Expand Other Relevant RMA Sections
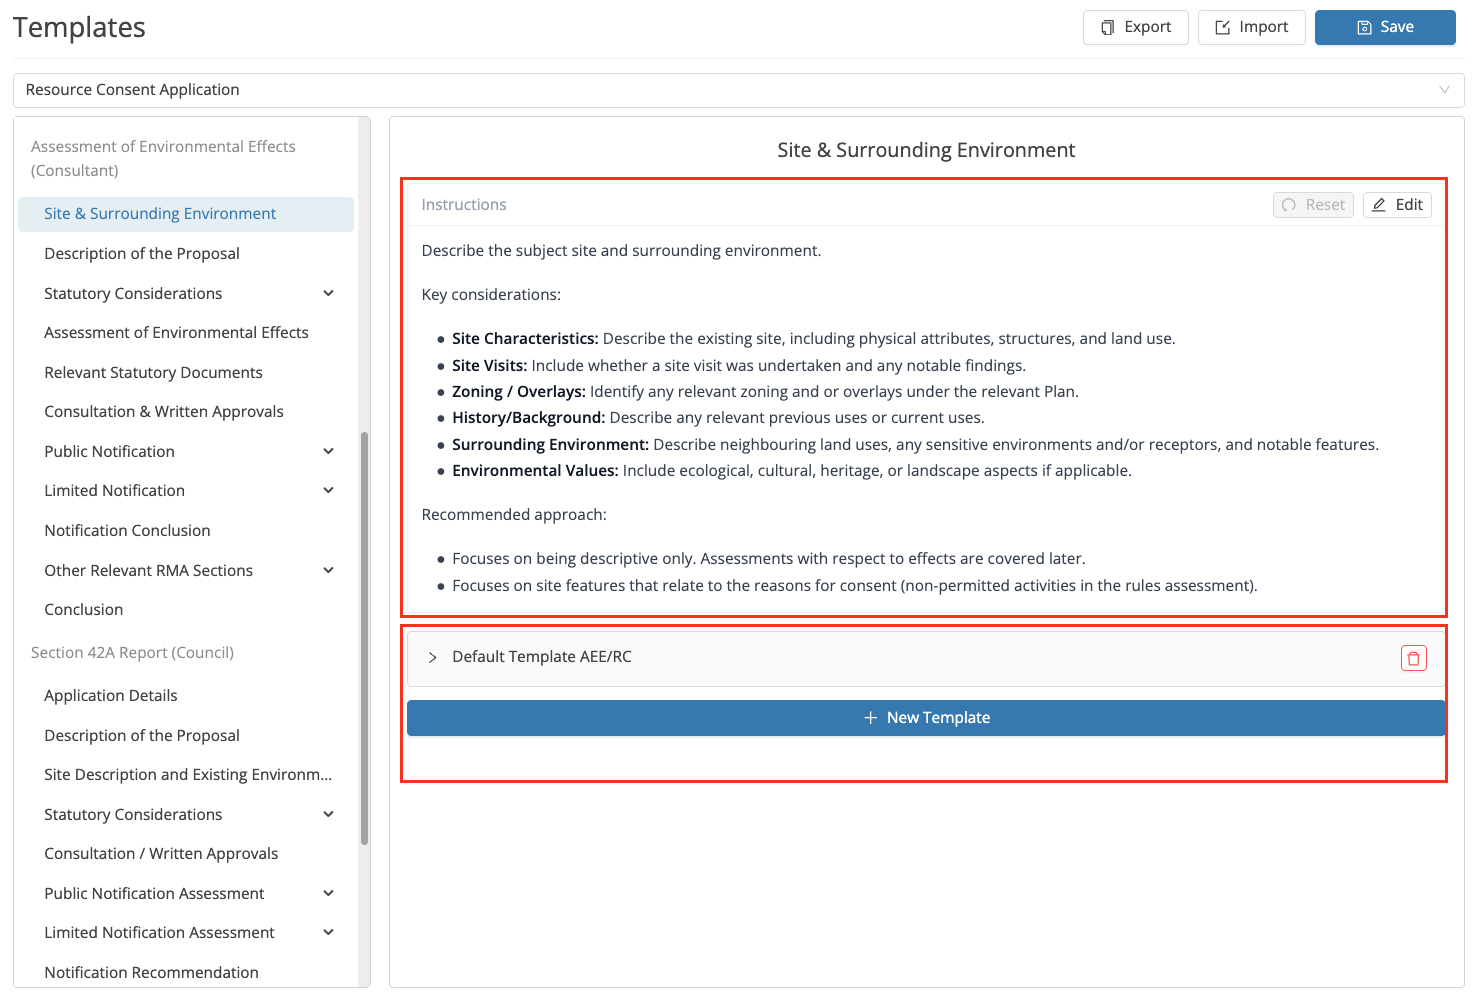 pos(329,570)
